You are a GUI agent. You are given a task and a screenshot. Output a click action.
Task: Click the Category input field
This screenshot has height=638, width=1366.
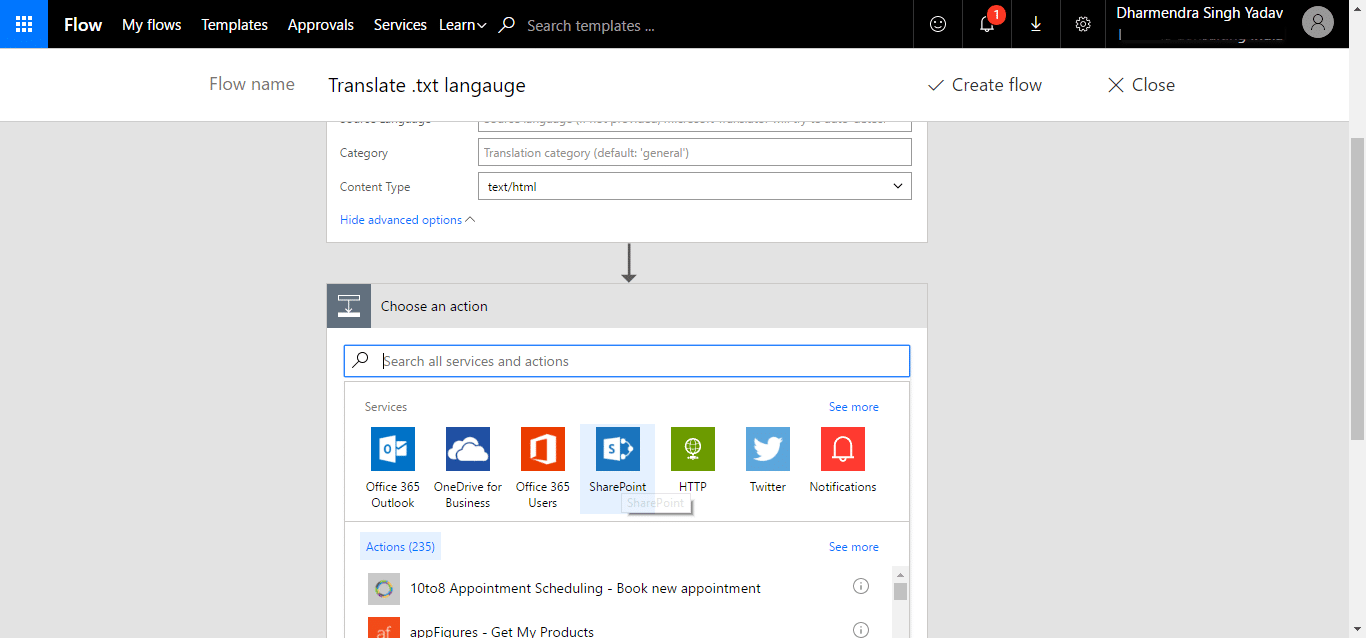click(695, 152)
